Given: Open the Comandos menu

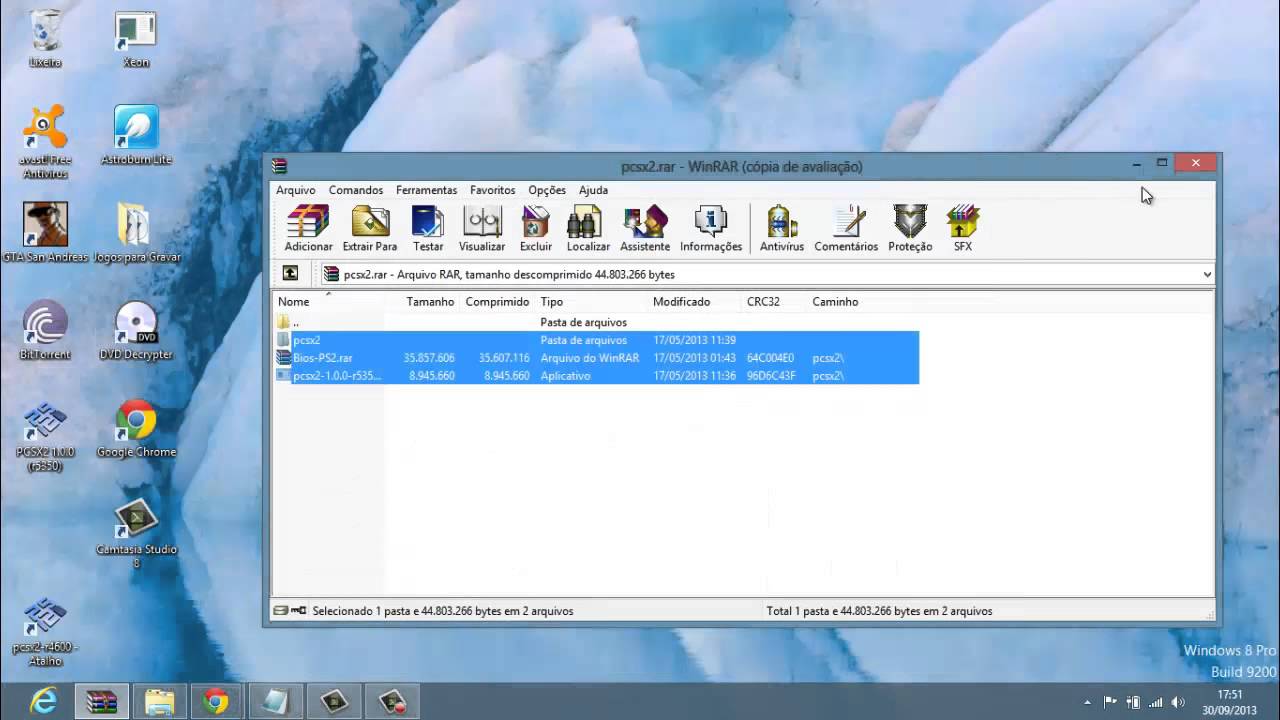Looking at the screenshot, I should point(356,190).
